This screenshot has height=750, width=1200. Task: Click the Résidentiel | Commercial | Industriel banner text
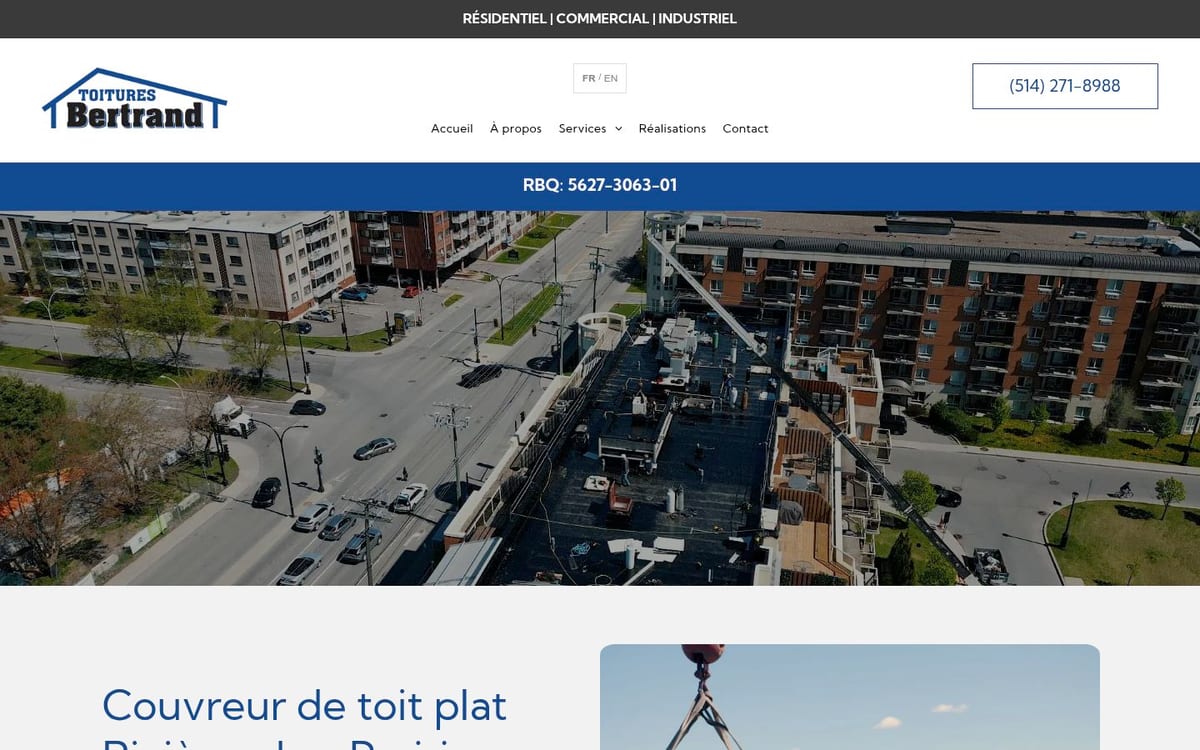600,18
